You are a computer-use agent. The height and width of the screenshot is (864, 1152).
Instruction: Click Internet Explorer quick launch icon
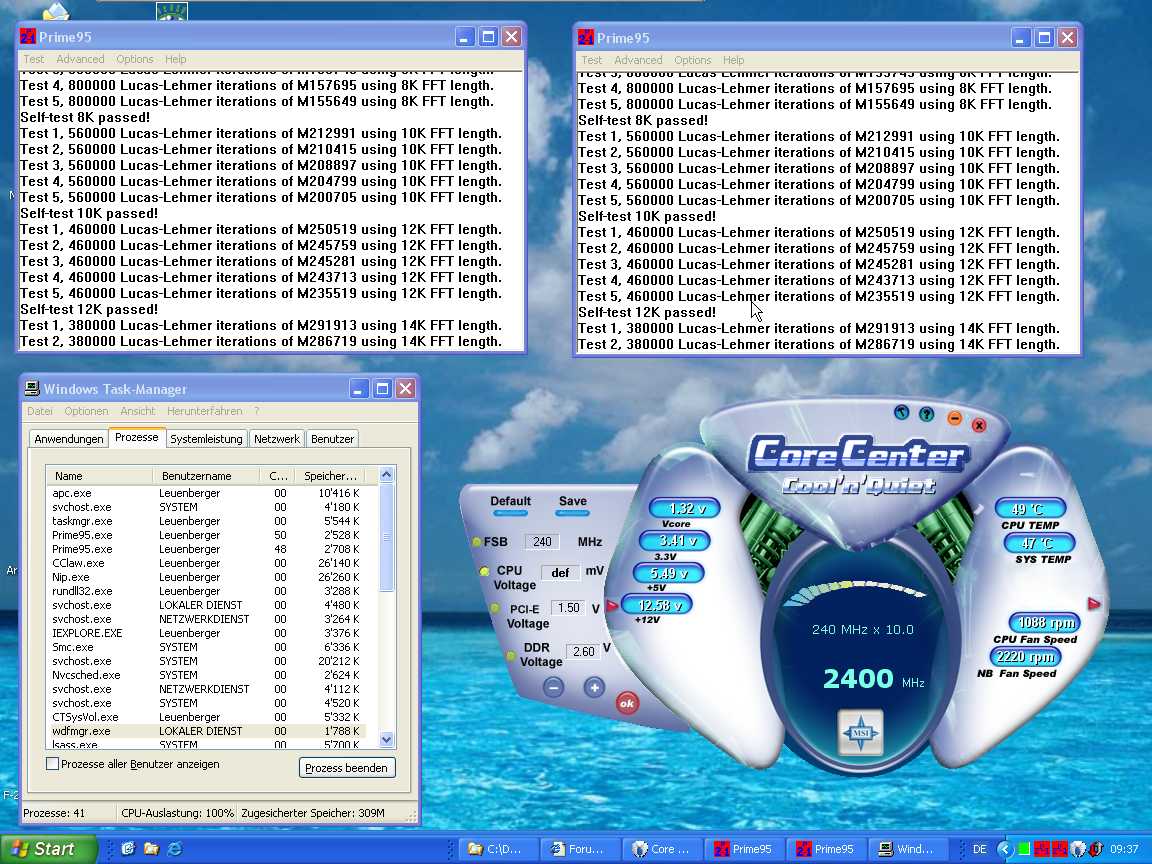pyautogui.click(x=175, y=849)
